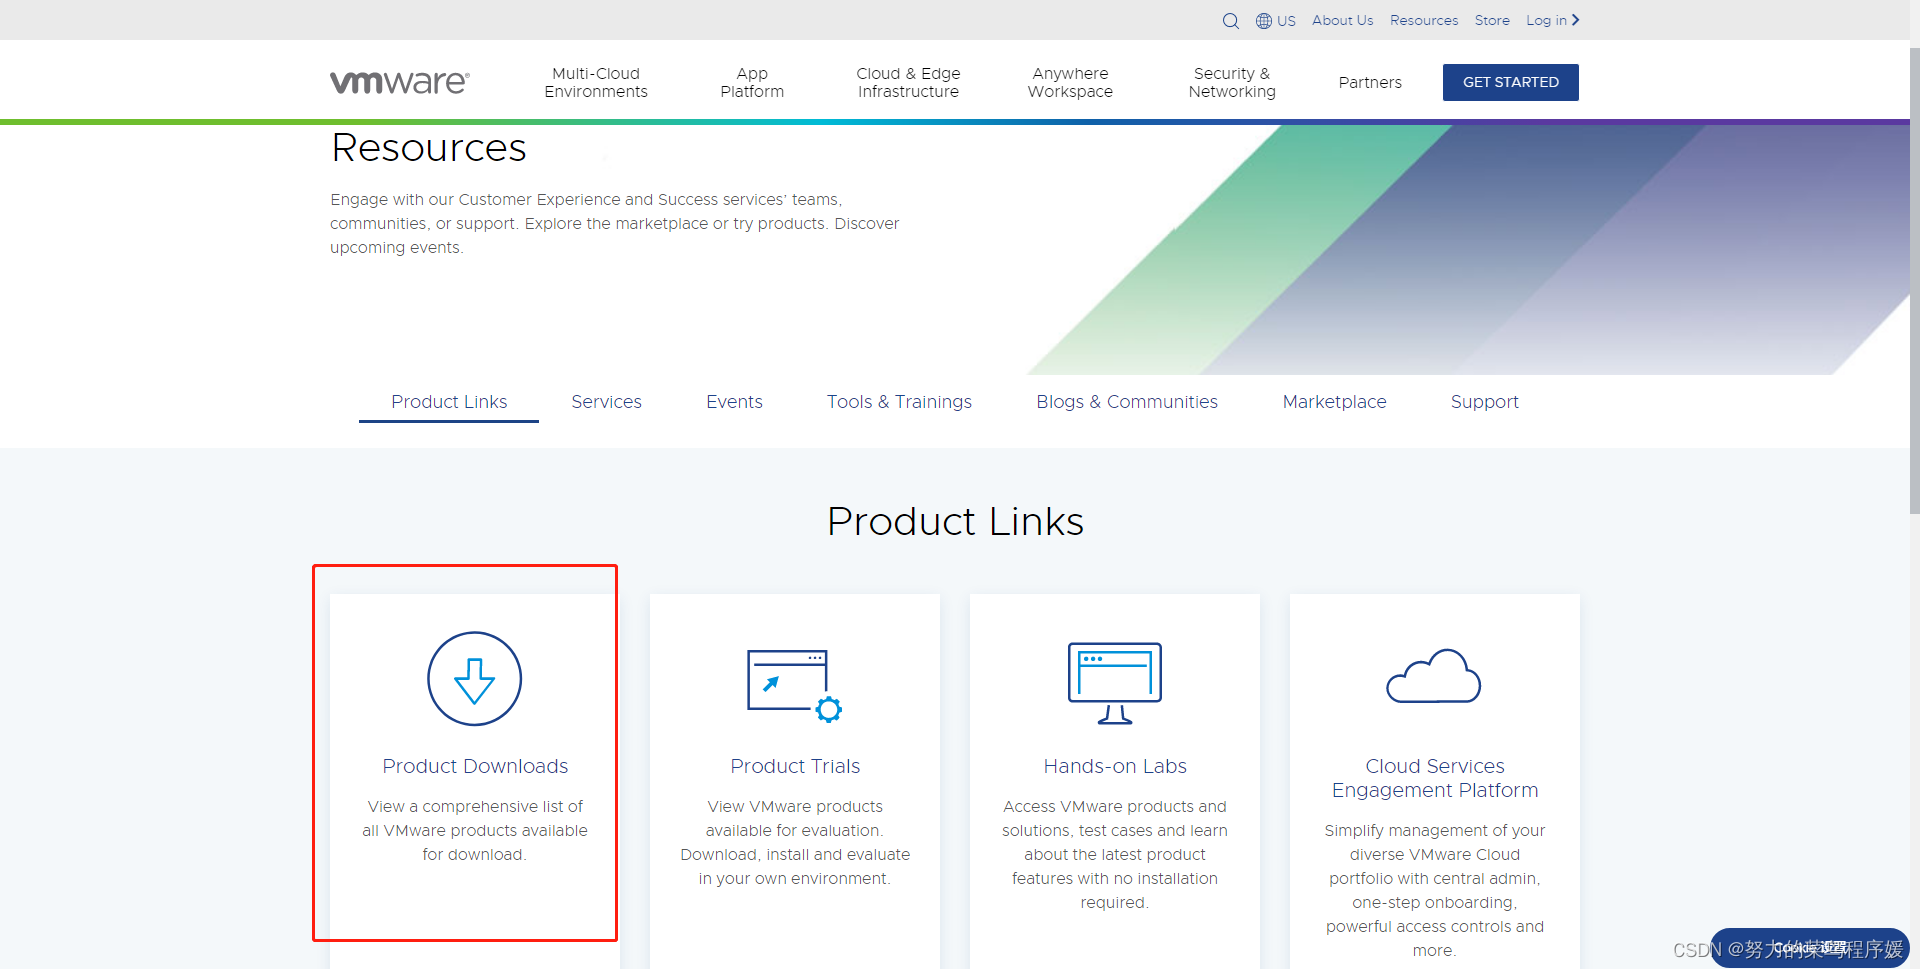Open Cloud & Edge Infrastructure menu

(x=908, y=83)
